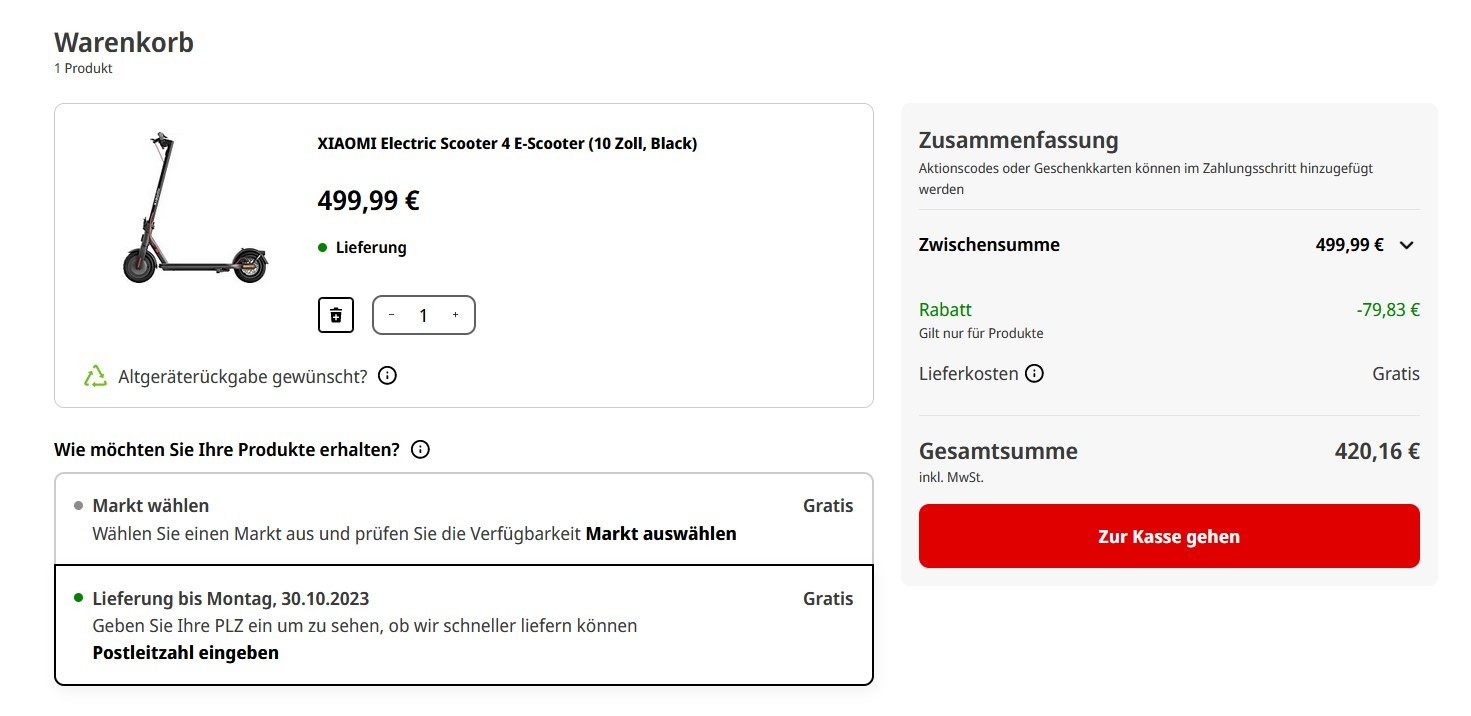Click the Zwischensumme row label
The height and width of the screenshot is (716, 1471).
[989, 245]
